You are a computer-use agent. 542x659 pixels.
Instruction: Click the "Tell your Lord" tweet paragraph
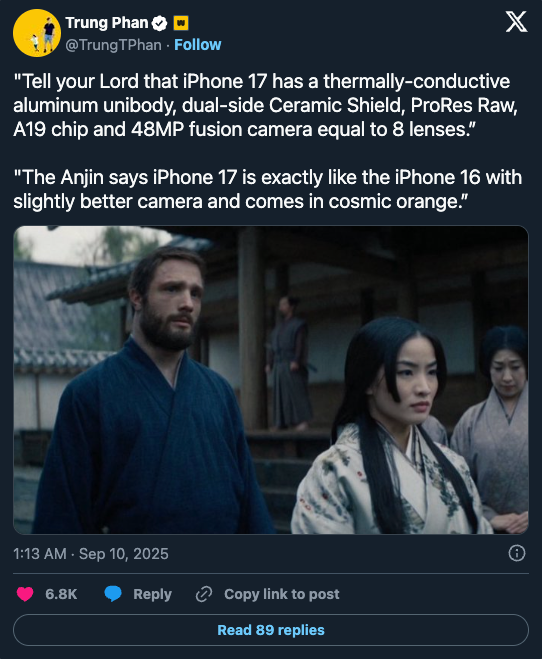[267, 105]
